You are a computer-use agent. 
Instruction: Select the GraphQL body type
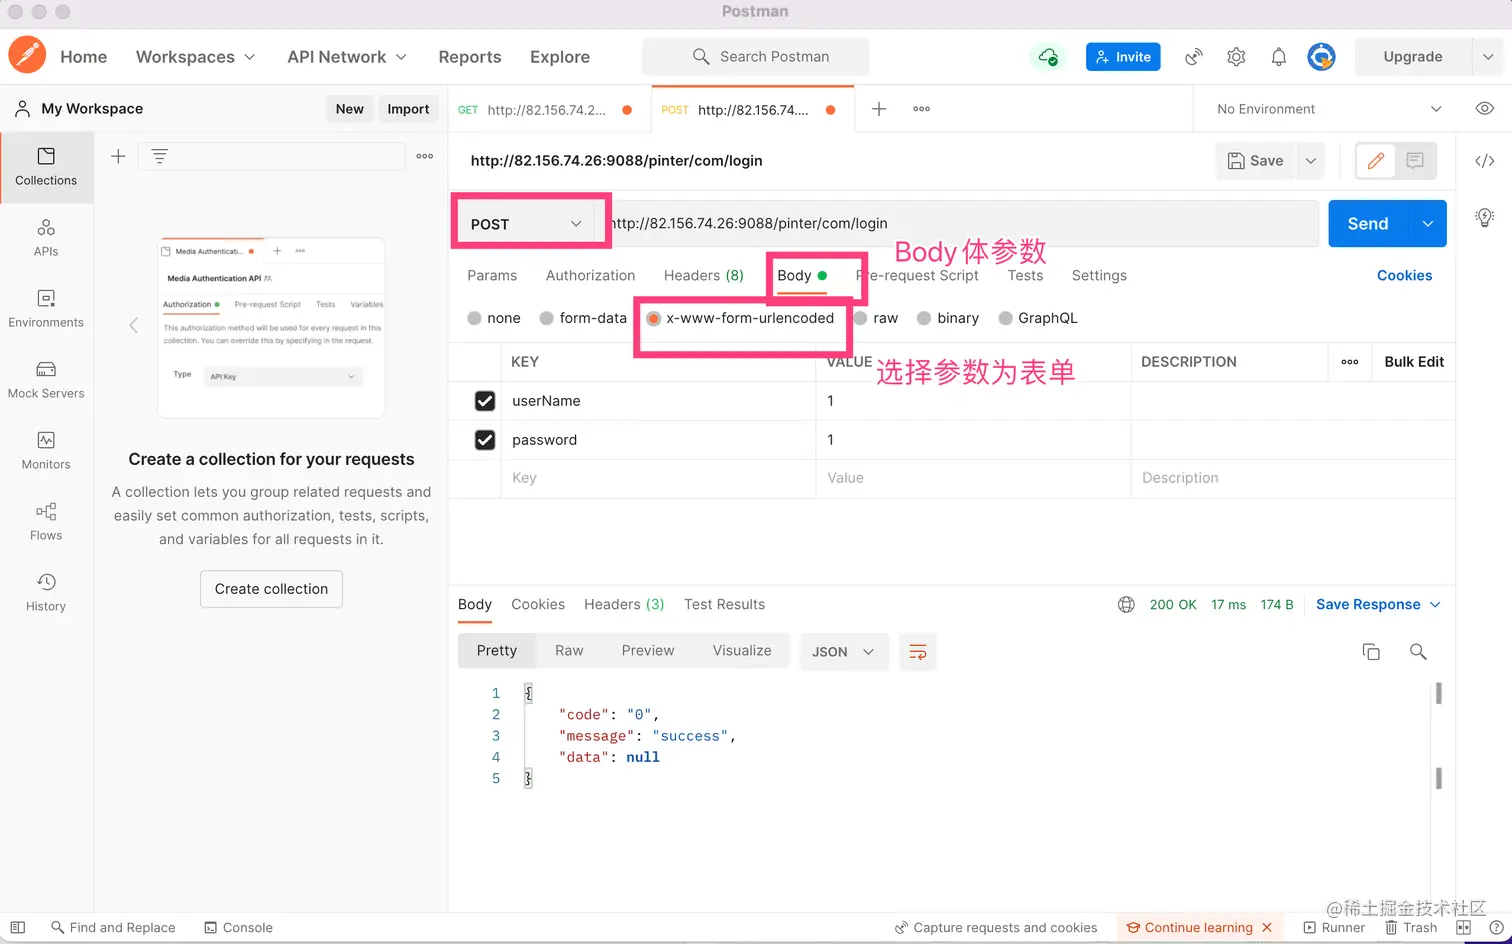pos(1004,318)
